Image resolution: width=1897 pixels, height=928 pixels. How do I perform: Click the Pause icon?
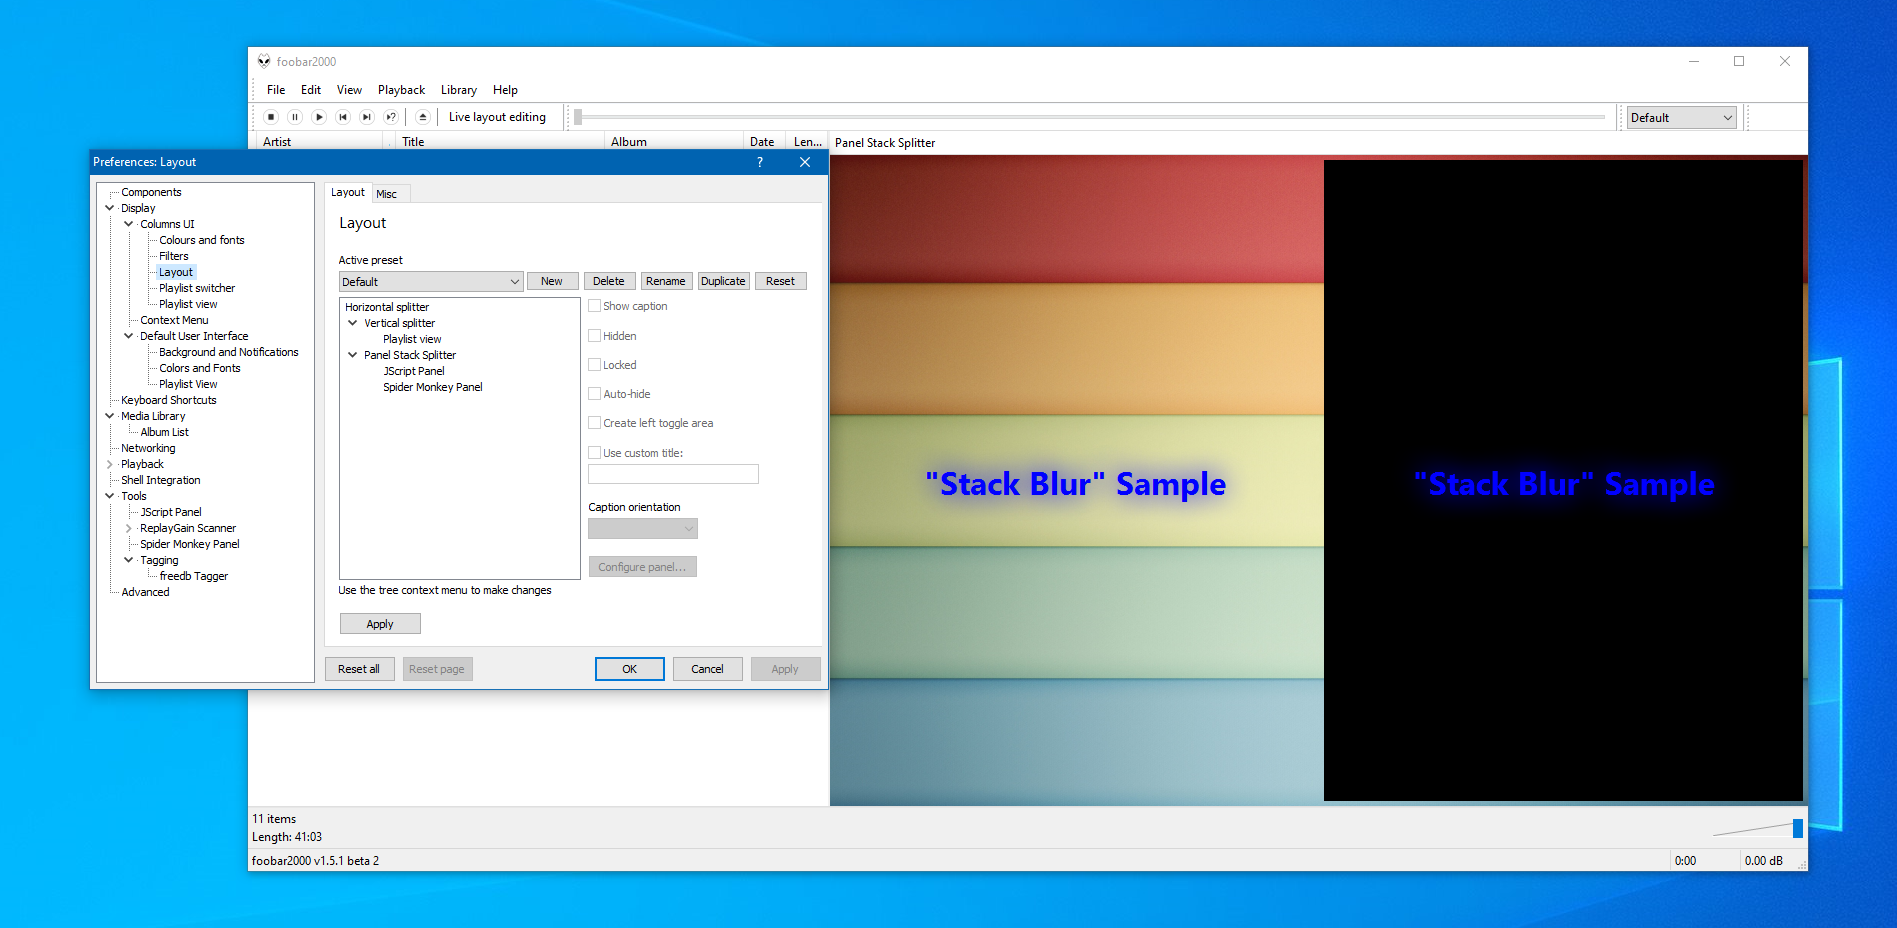(294, 117)
